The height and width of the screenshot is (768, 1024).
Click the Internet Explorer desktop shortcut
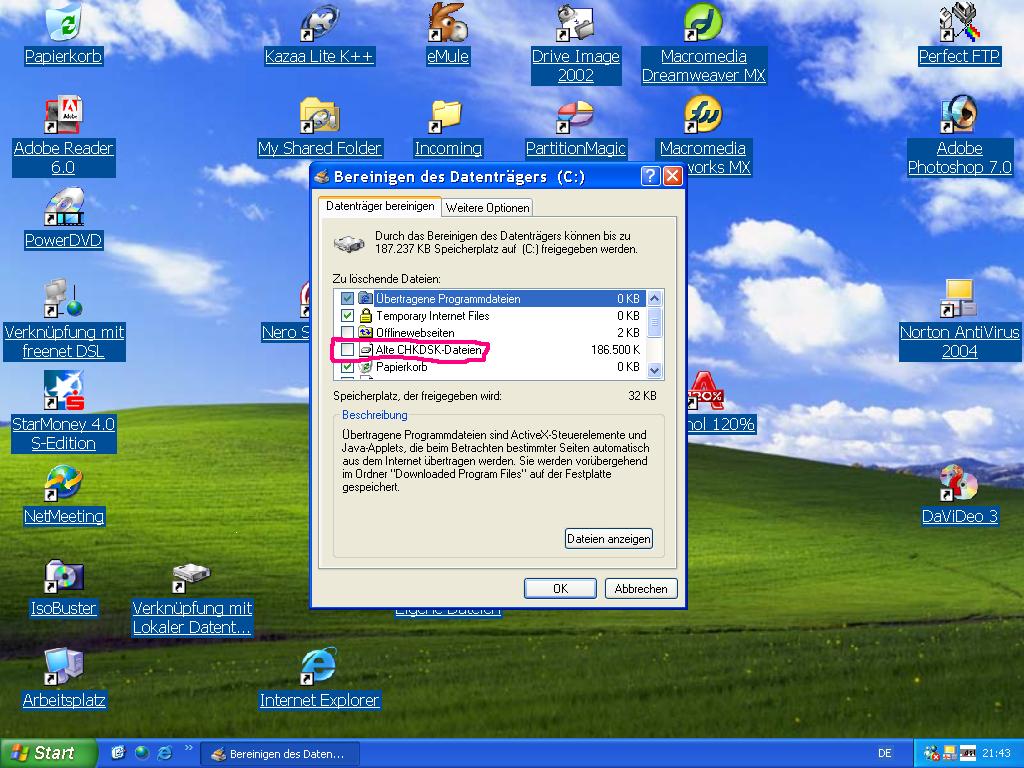tap(319, 680)
